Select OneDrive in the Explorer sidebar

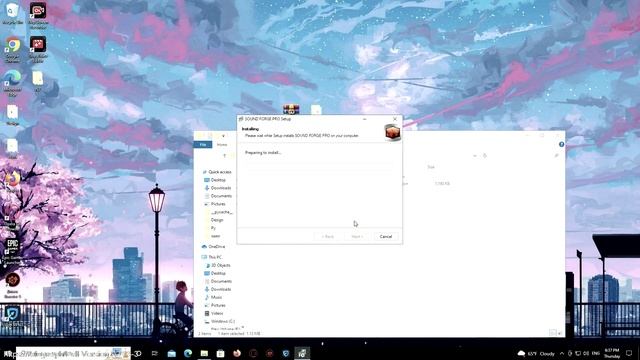coord(217,247)
